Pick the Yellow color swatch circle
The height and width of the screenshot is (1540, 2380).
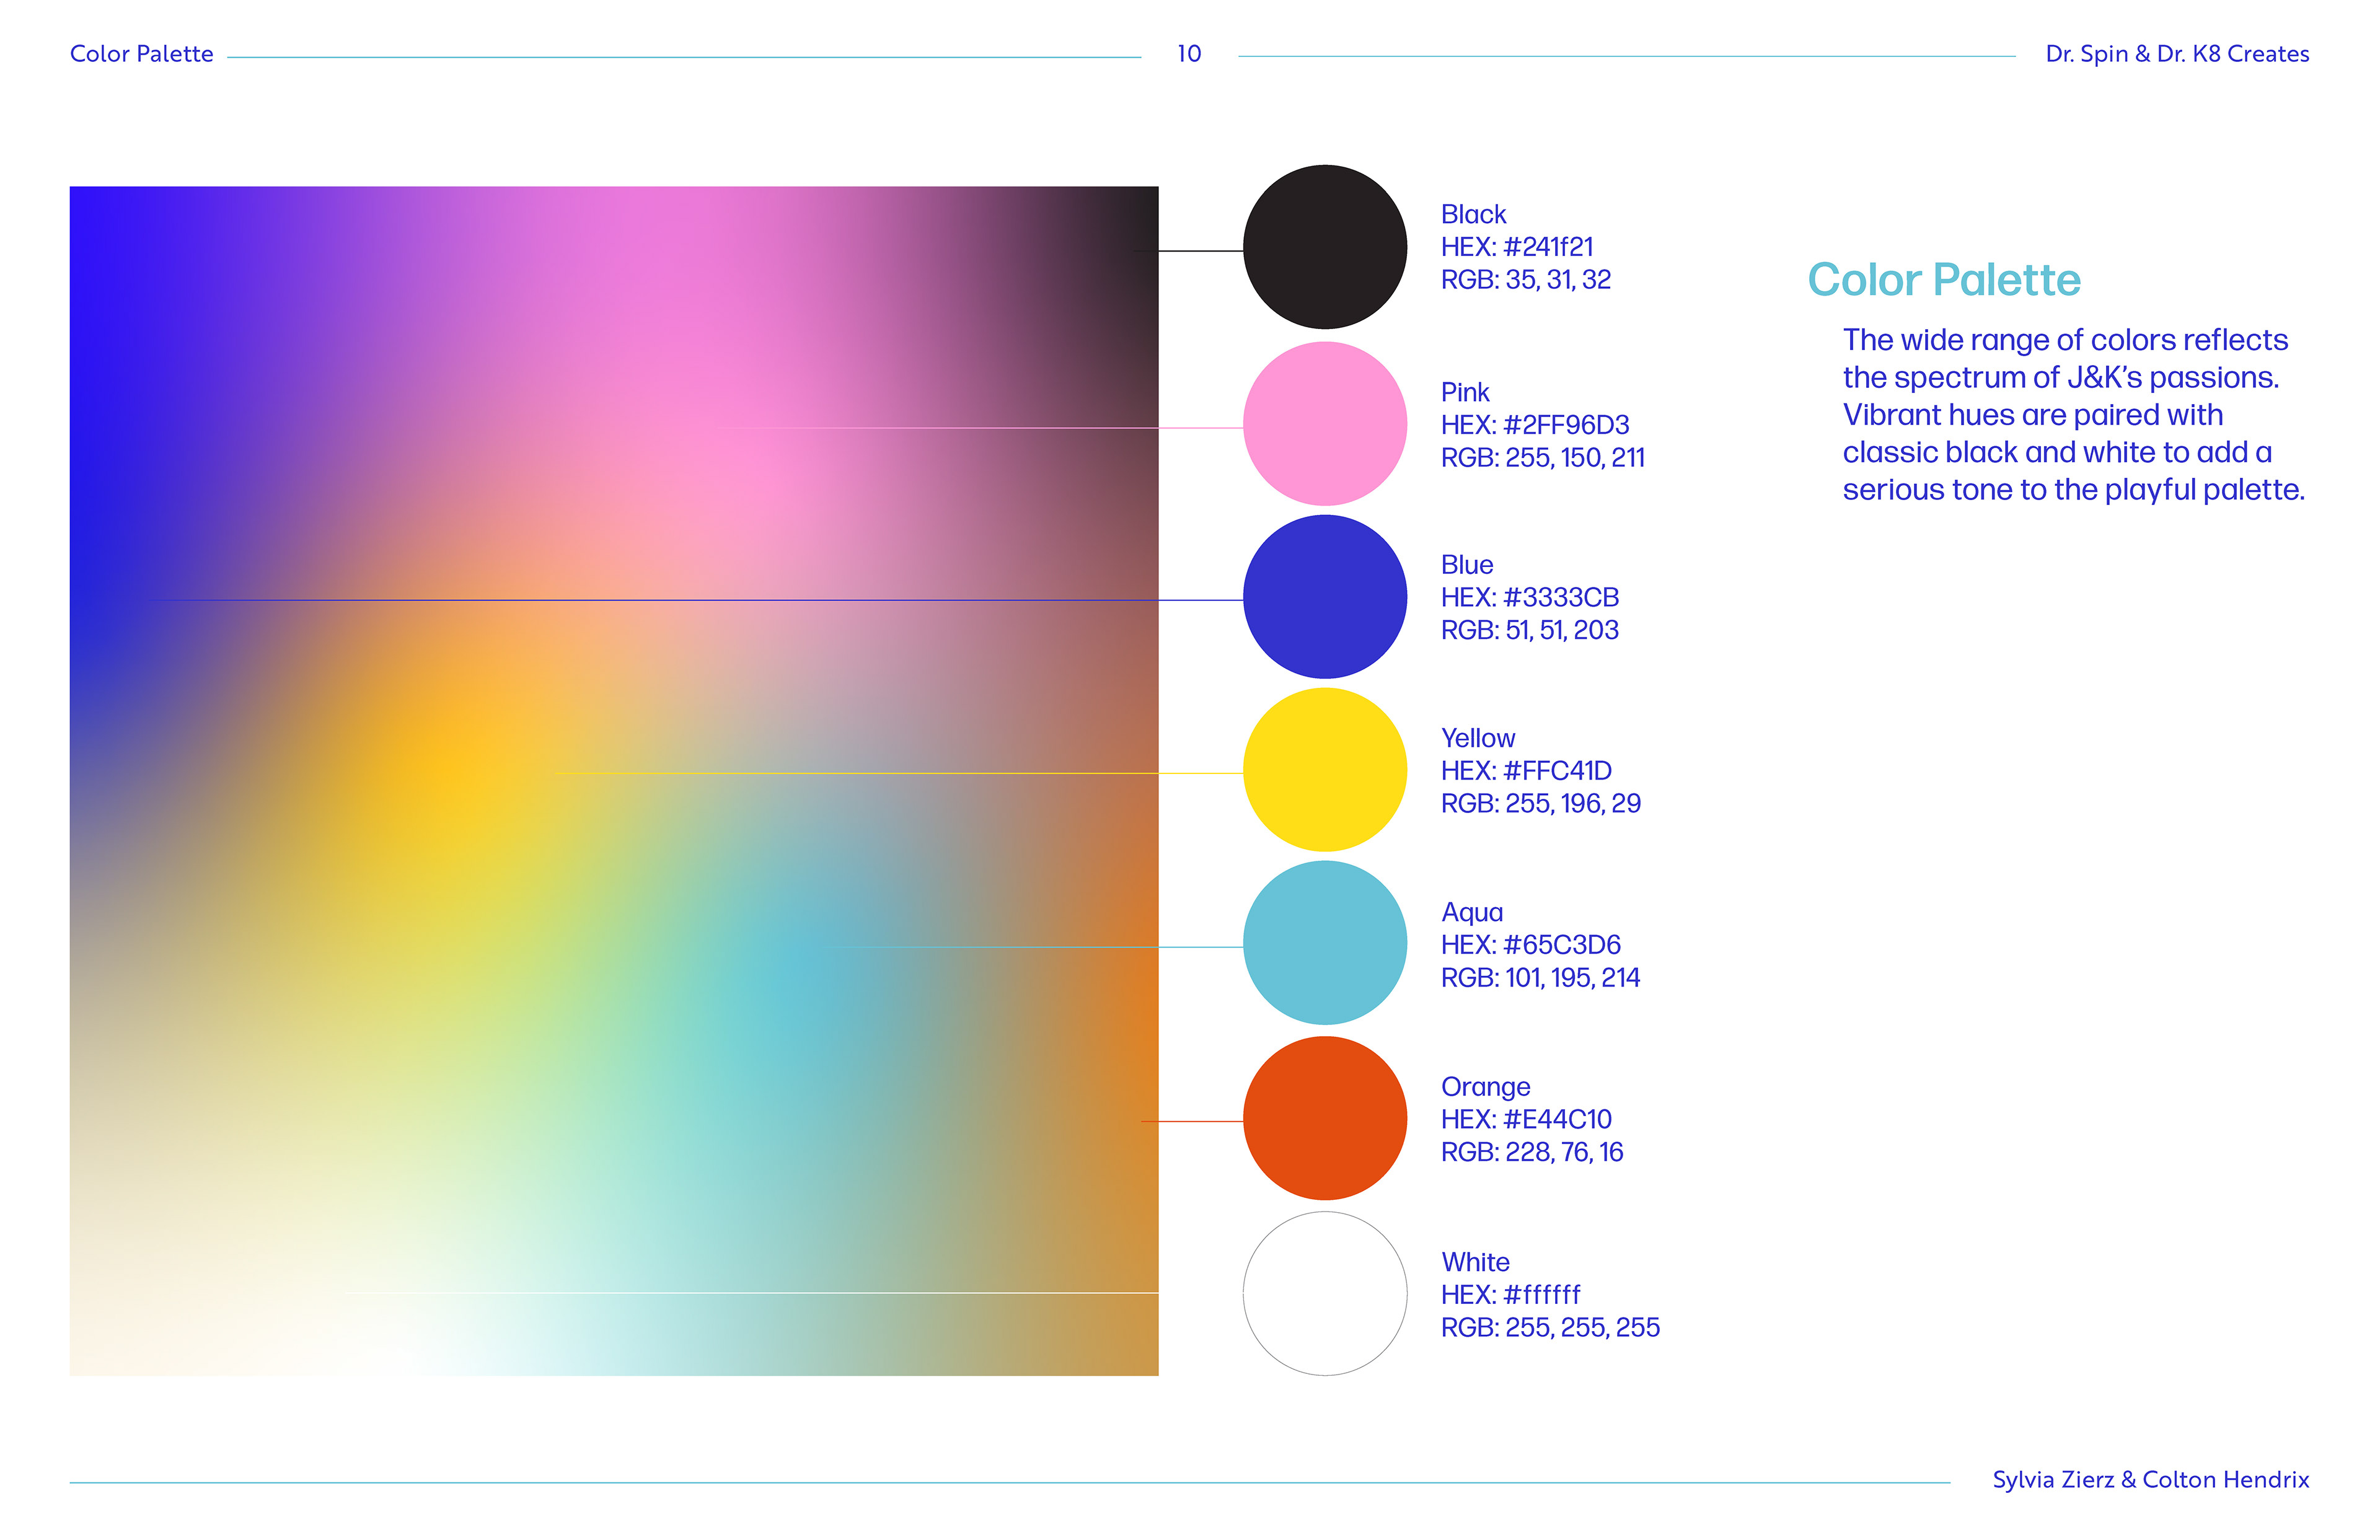point(1324,770)
